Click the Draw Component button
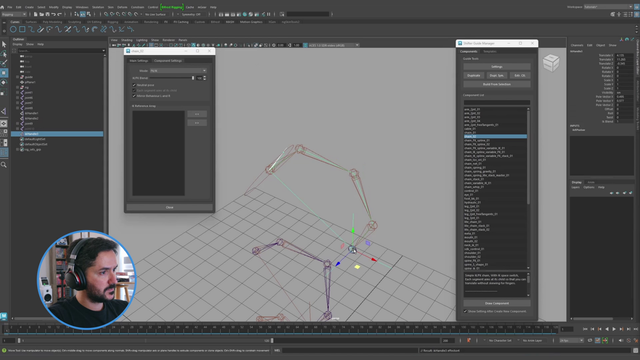 (497, 303)
